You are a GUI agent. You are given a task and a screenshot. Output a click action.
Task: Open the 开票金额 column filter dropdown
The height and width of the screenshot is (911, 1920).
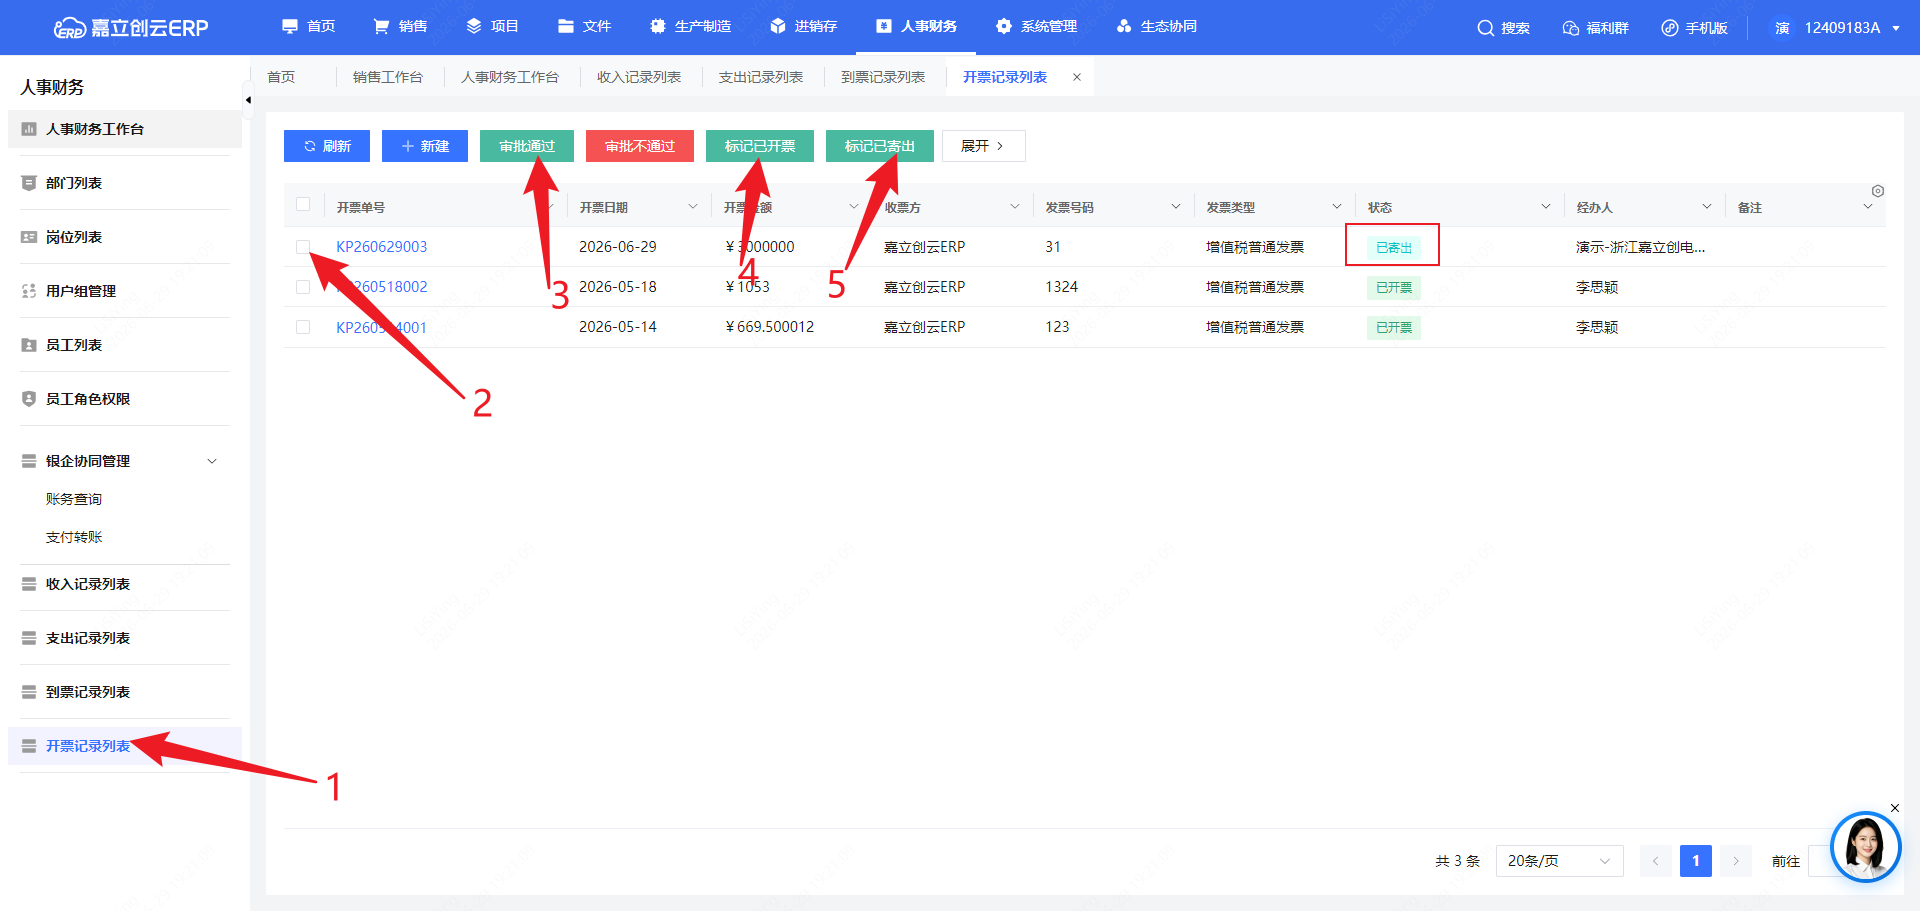854,206
